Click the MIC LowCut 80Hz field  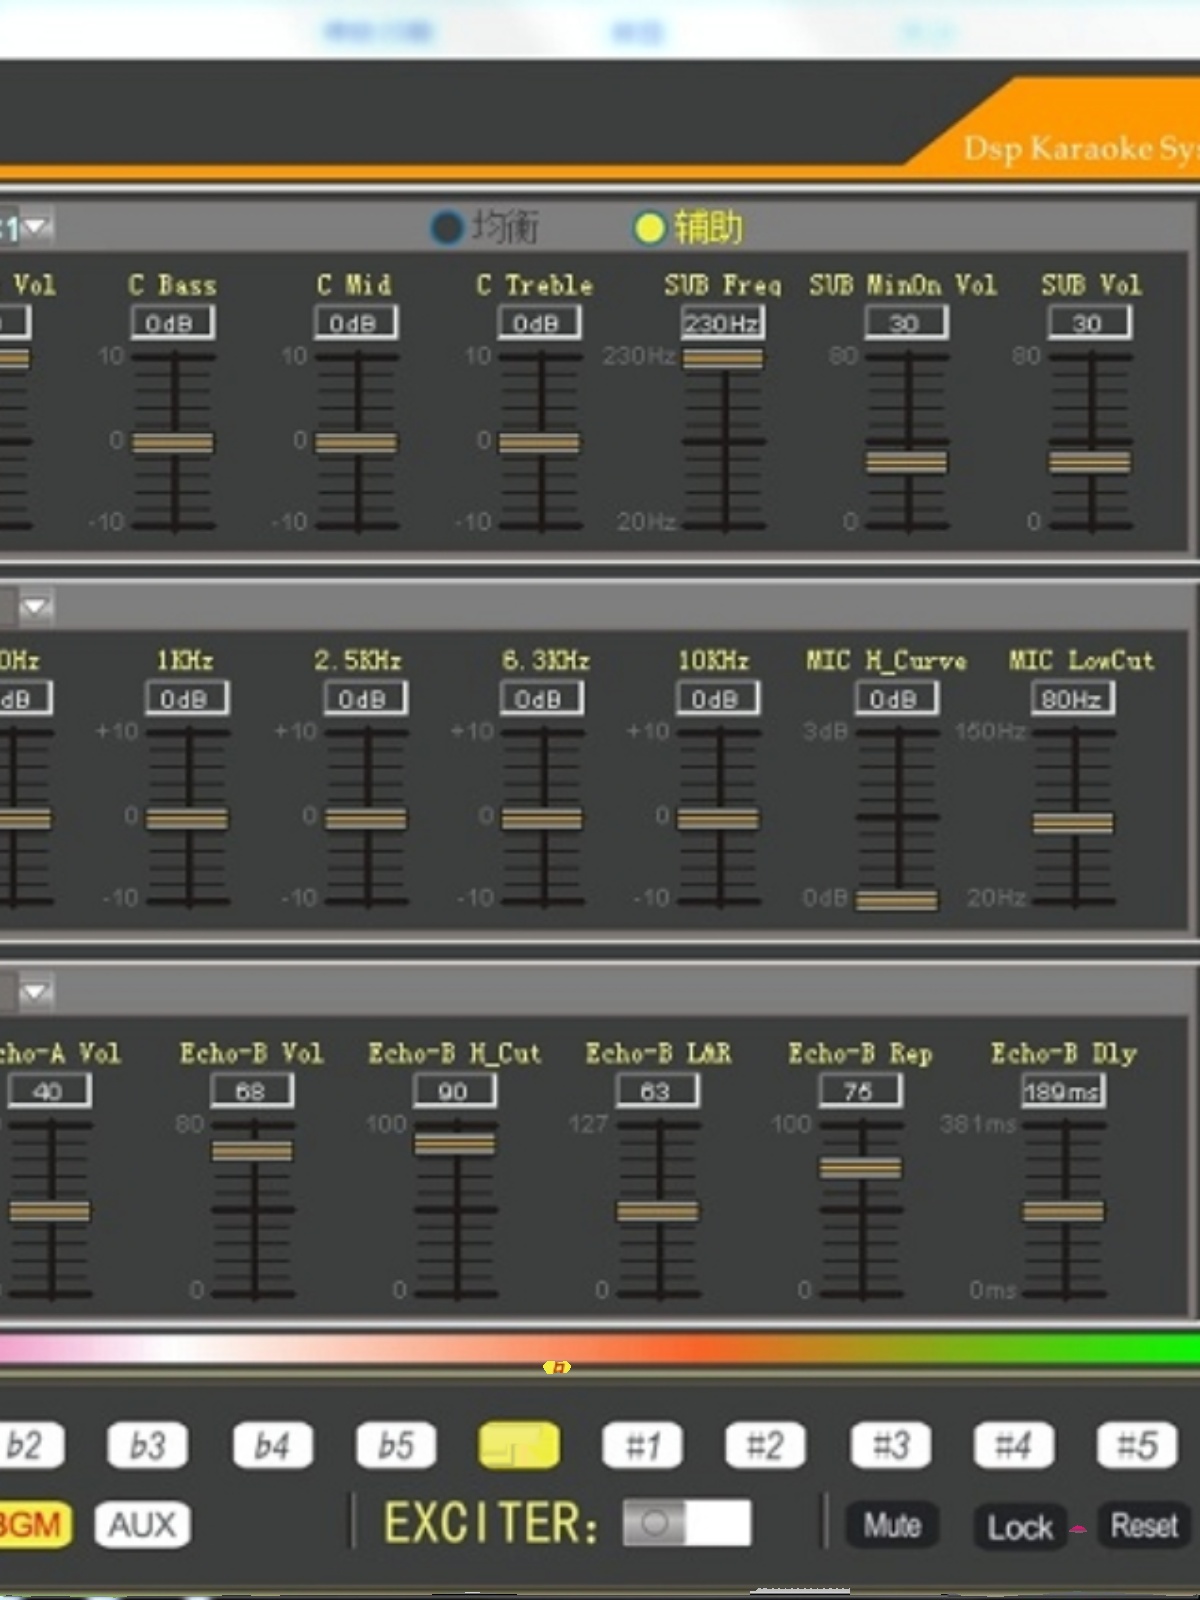click(1073, 698)
